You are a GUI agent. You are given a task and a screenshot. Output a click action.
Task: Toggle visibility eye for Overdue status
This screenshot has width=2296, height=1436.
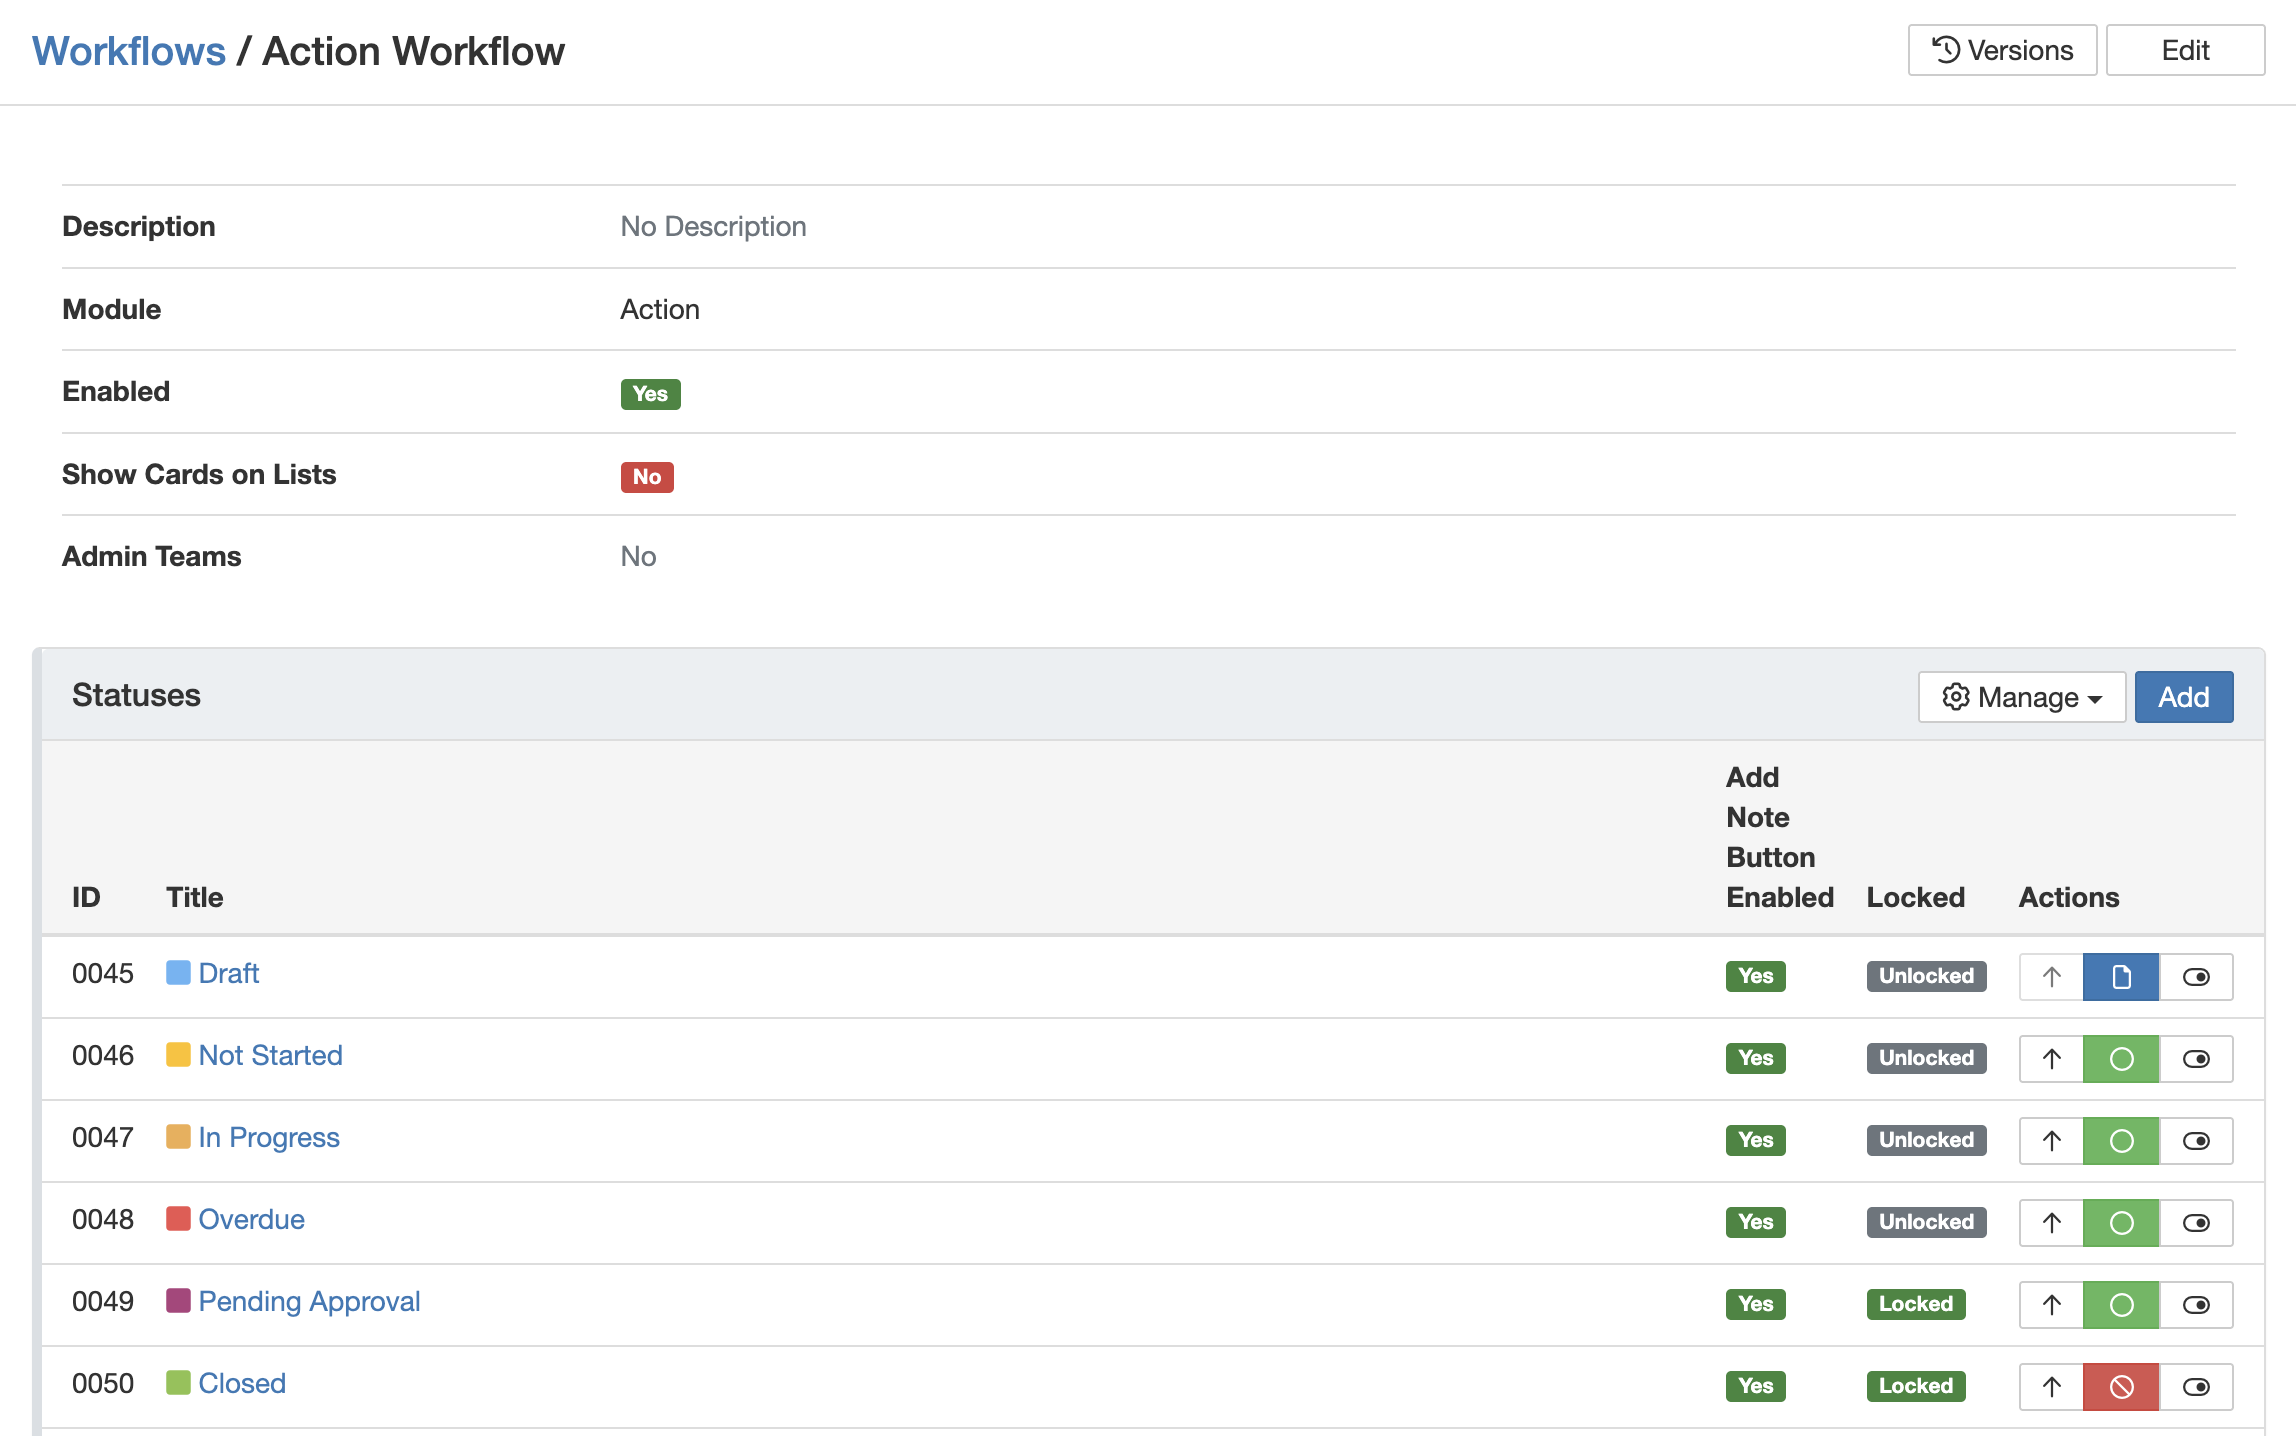coord(2196,1223)
